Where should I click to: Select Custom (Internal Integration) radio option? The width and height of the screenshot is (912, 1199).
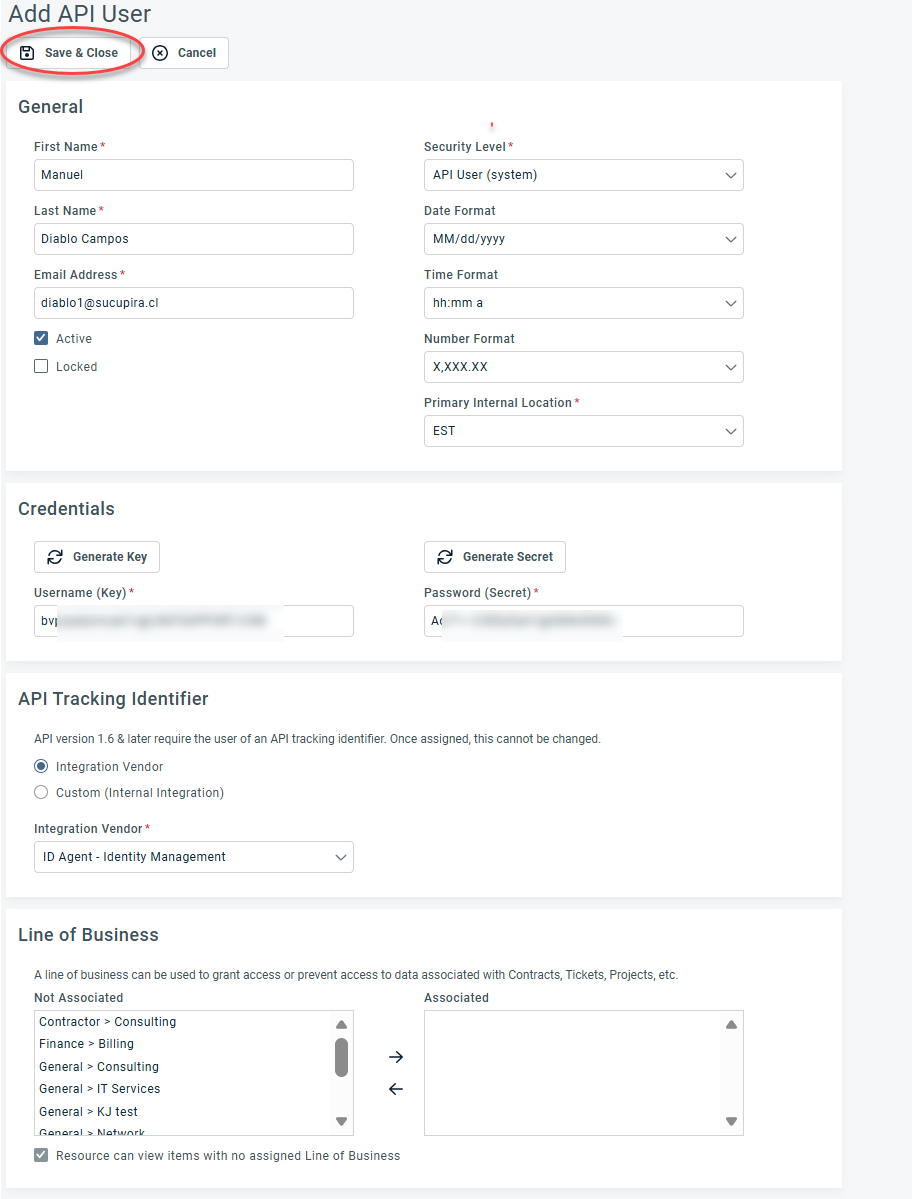coord(41,793)
